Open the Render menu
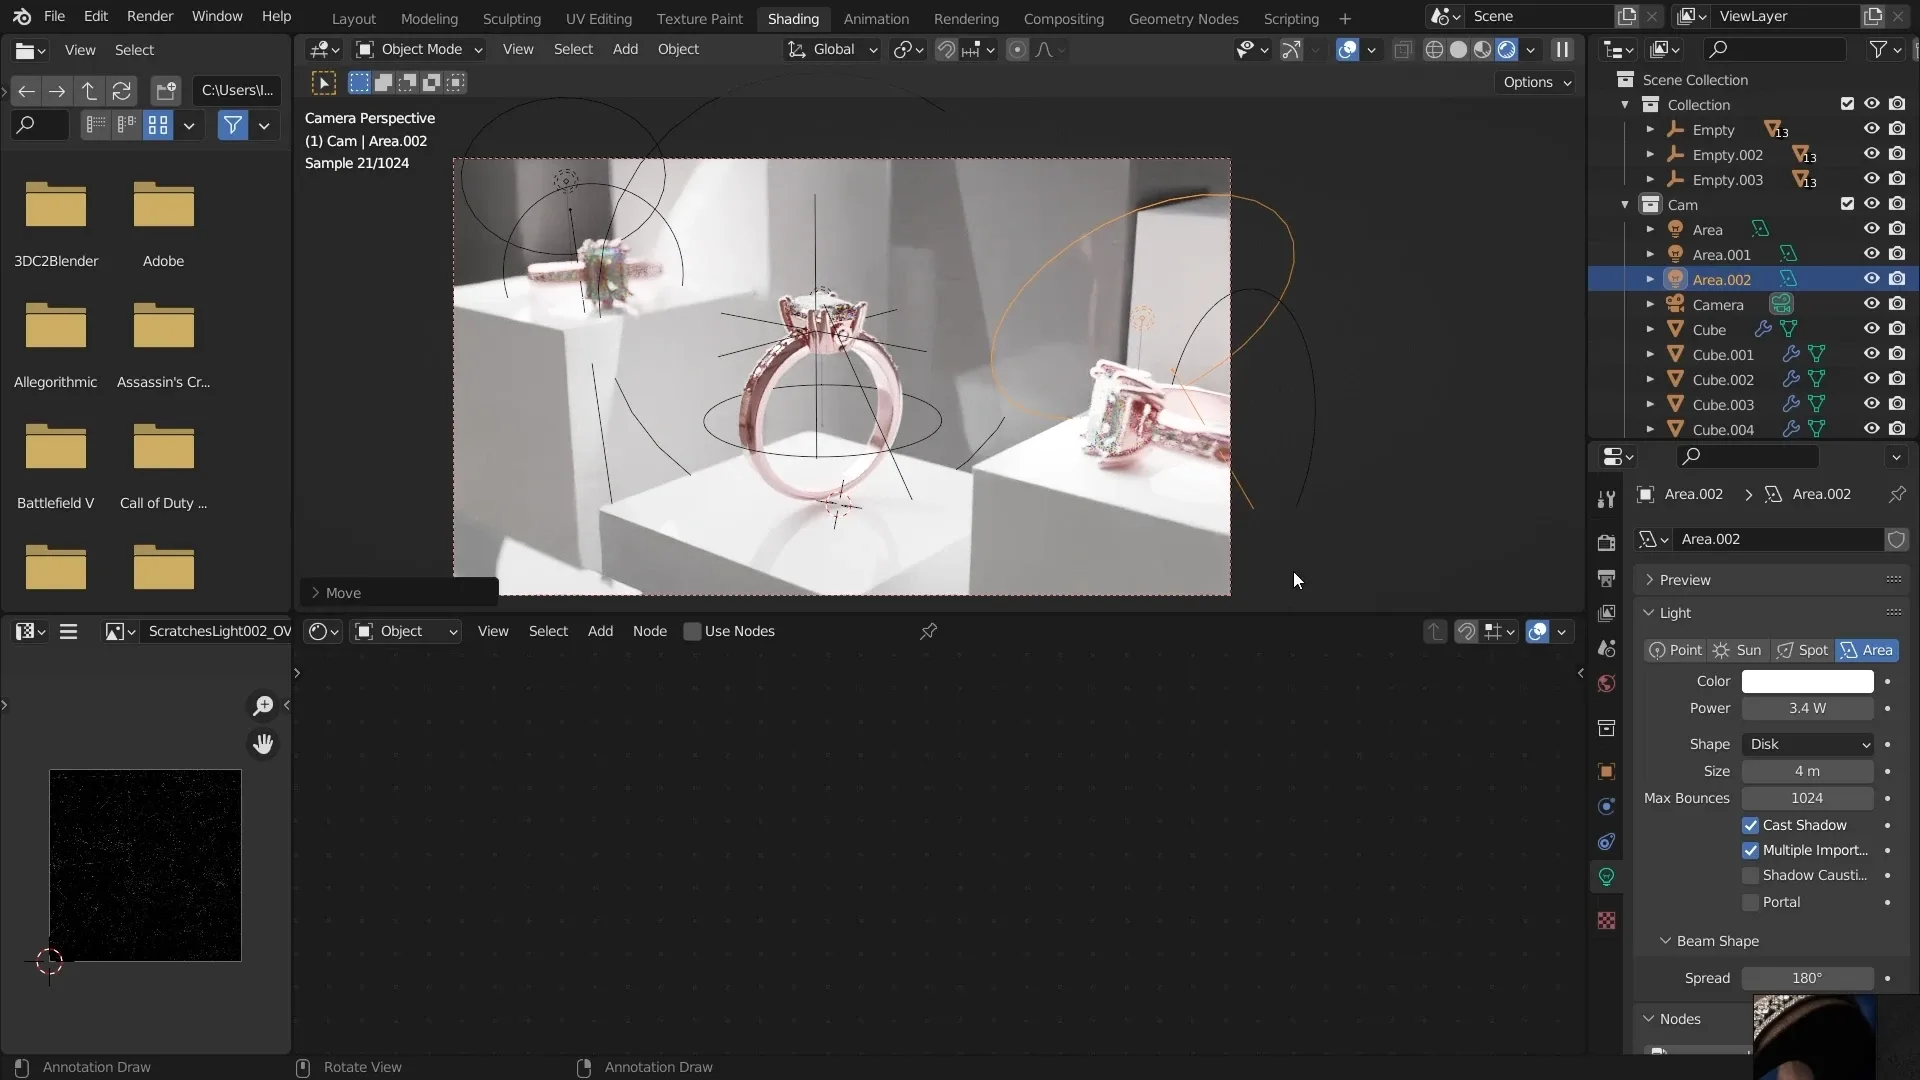 (150, 16)
